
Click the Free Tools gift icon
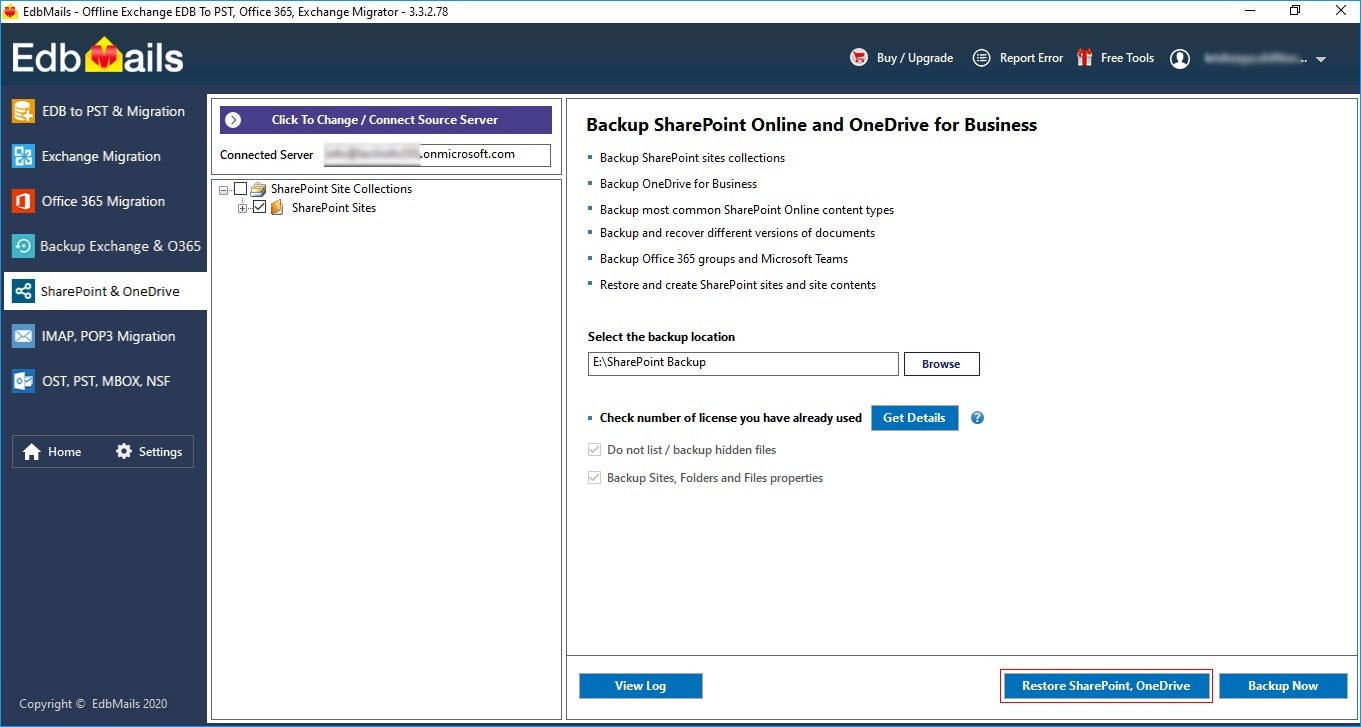1084,58
